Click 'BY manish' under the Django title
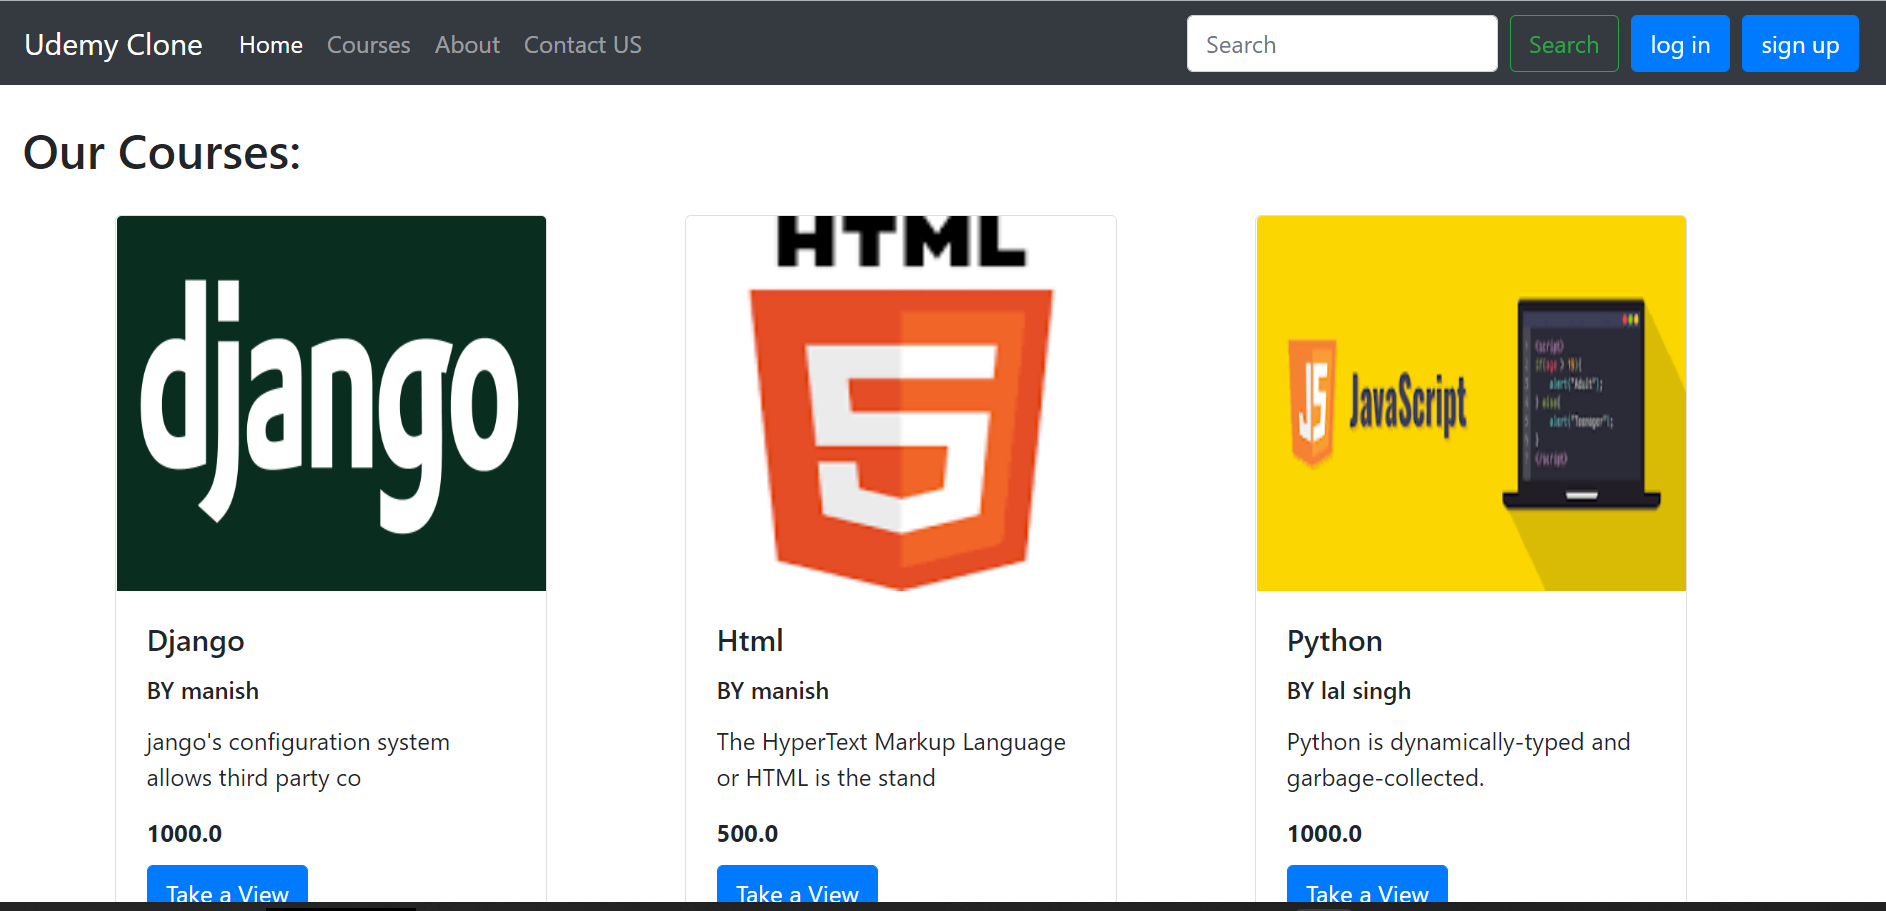Screen dimensions: 1886x911 pos(203,691)
